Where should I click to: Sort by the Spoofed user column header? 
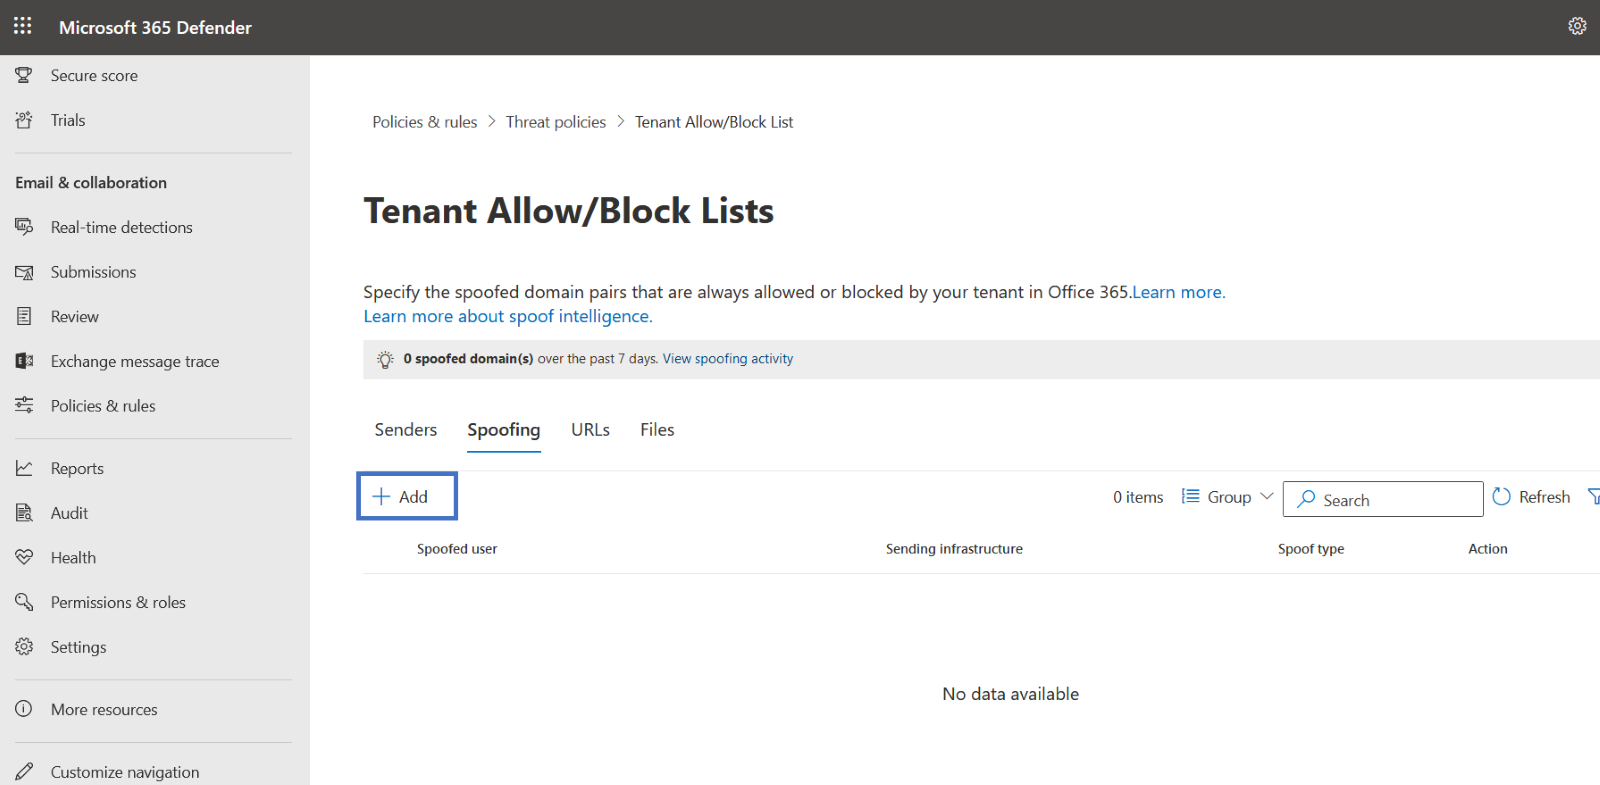click(x=457, y=549)
